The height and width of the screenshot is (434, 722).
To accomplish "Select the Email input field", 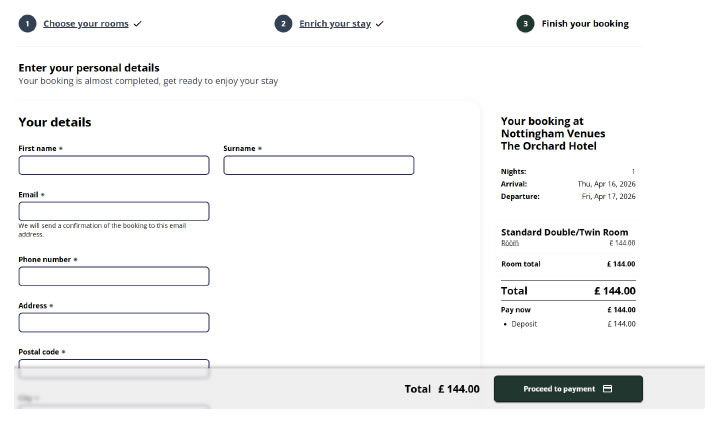I will pyautogui.click(x=114, y=211).
